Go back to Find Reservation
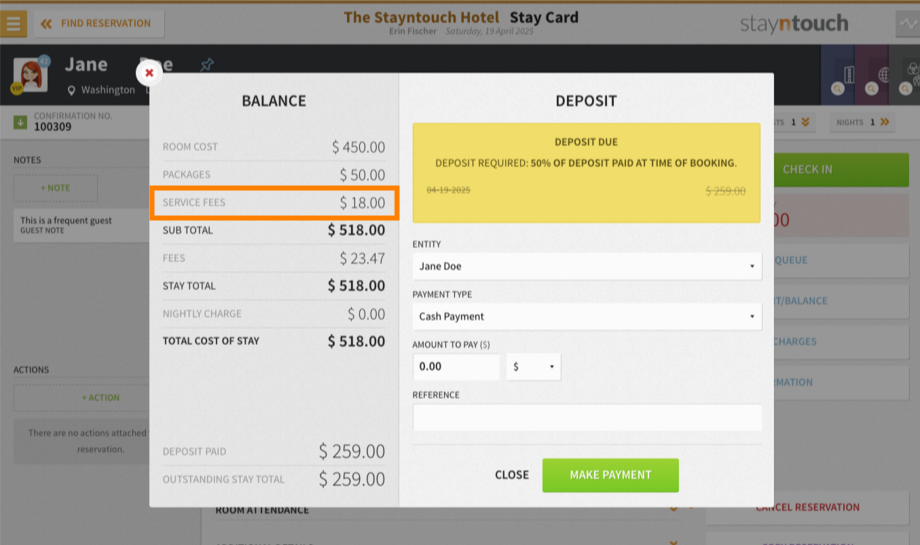920x545 pixels. (x=99, y=23)
